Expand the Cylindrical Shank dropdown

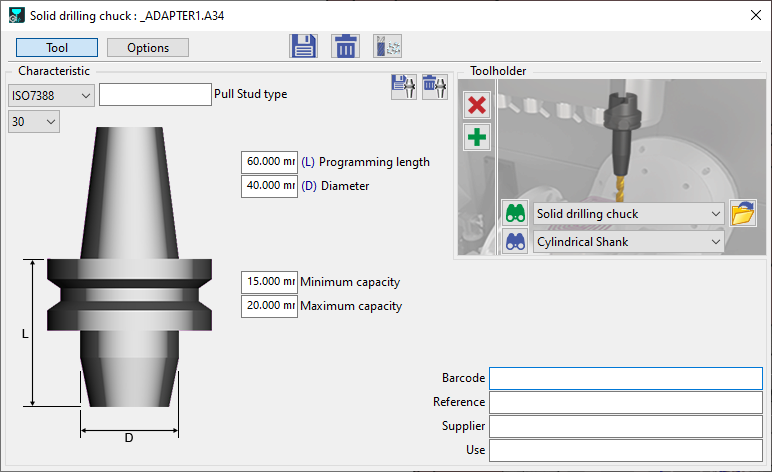628,242
